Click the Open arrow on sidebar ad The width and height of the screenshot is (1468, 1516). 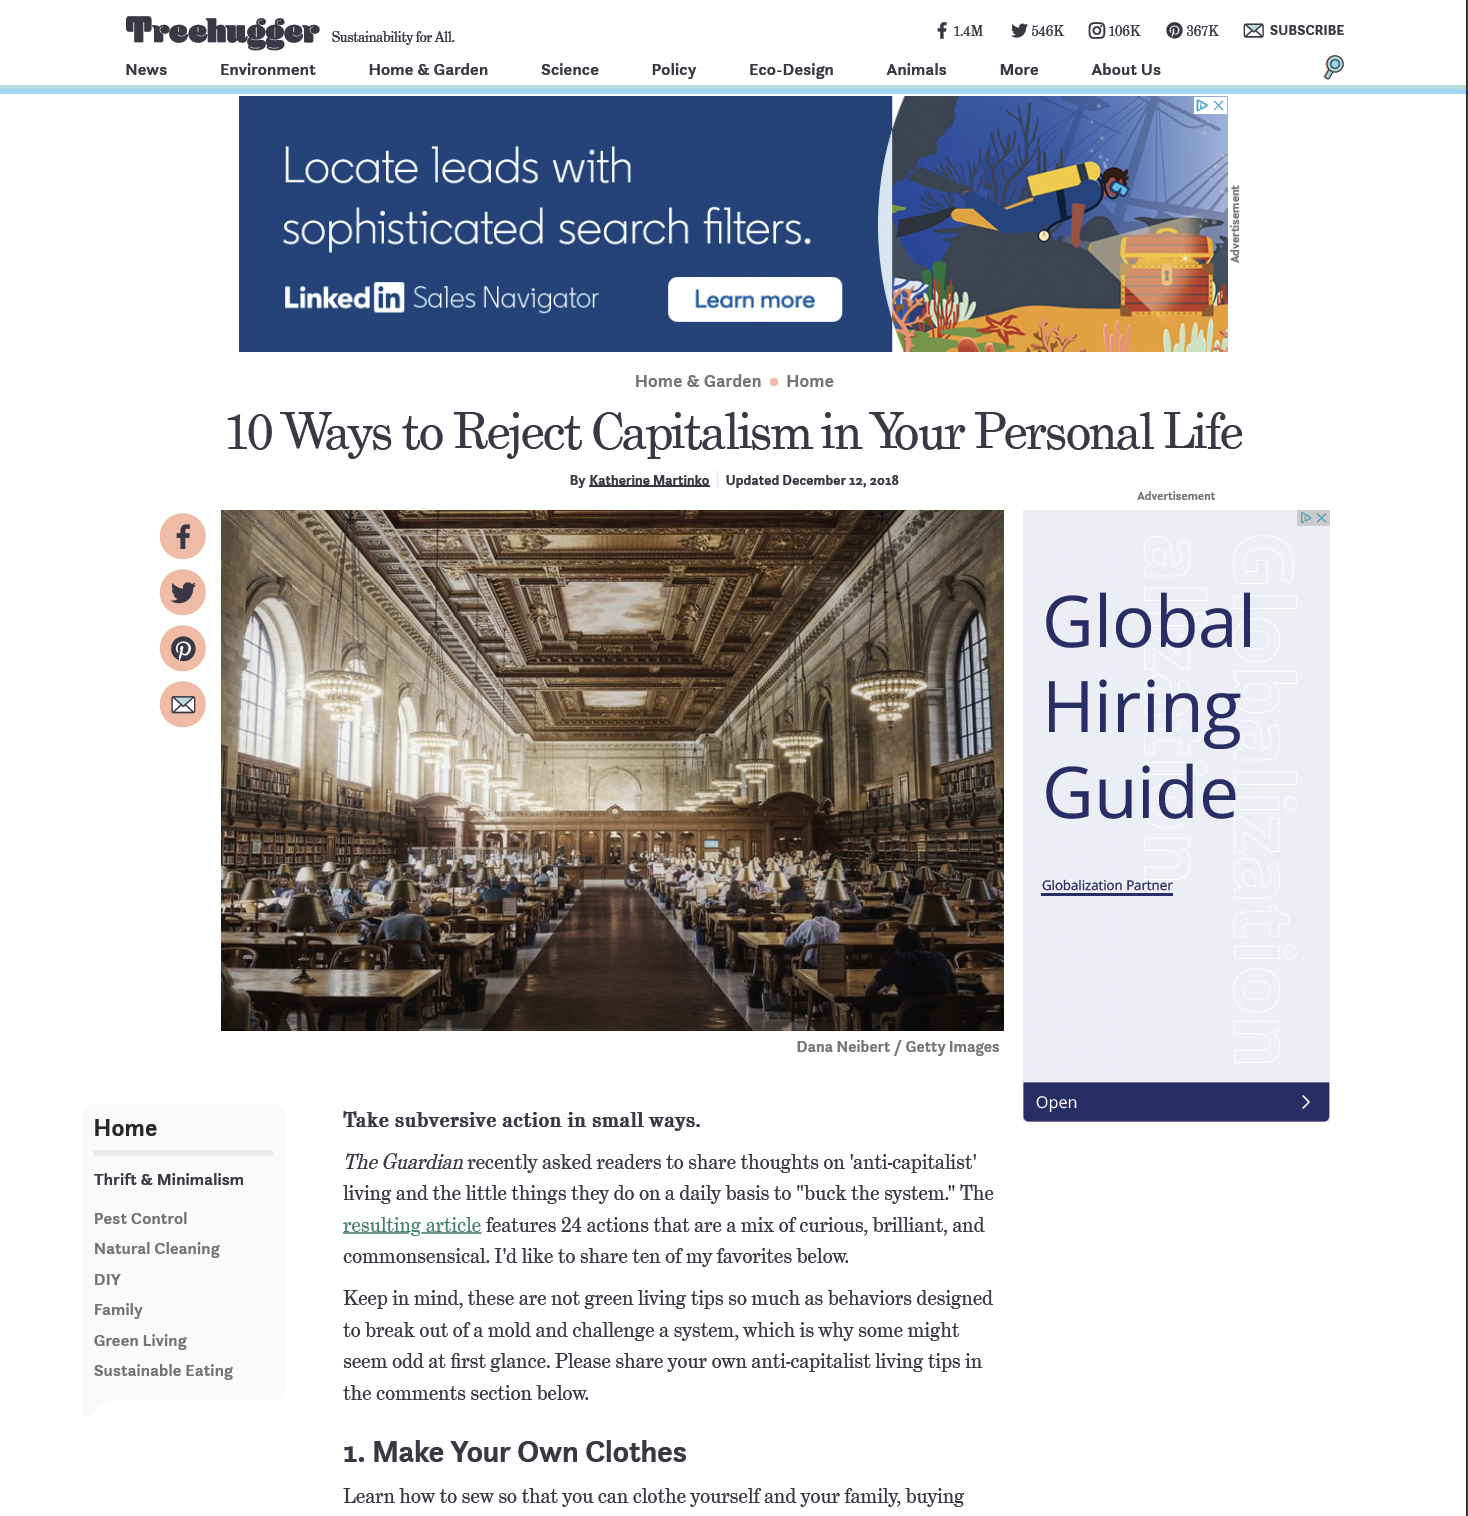point(1305,1102)
